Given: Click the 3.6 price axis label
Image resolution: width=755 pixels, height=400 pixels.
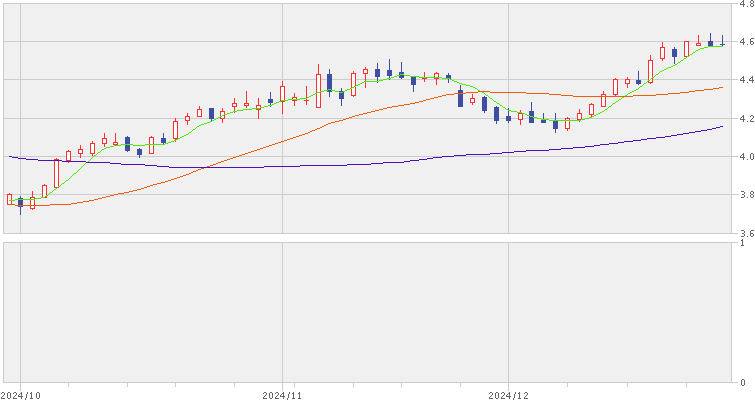Looking at the screenshot, I should pos(746,233).
